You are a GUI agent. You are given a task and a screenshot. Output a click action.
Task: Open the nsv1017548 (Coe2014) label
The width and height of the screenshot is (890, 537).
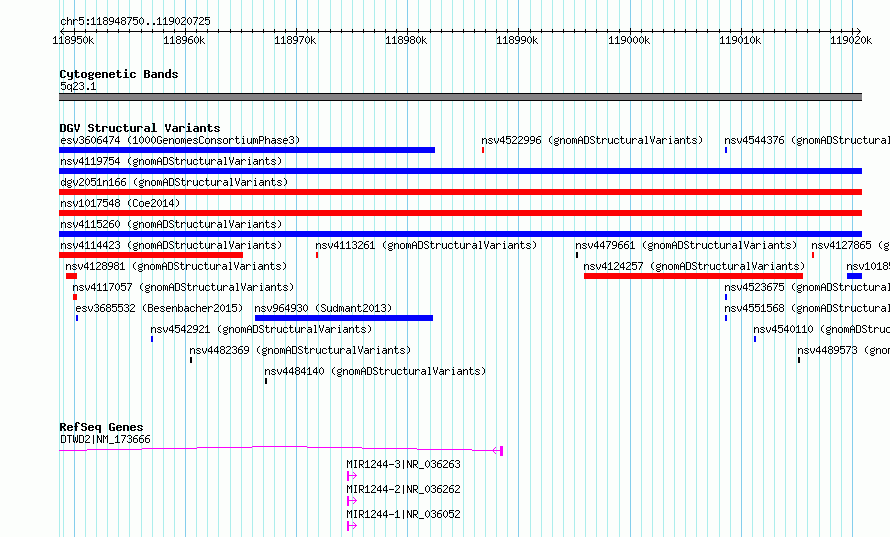point(120,203)
